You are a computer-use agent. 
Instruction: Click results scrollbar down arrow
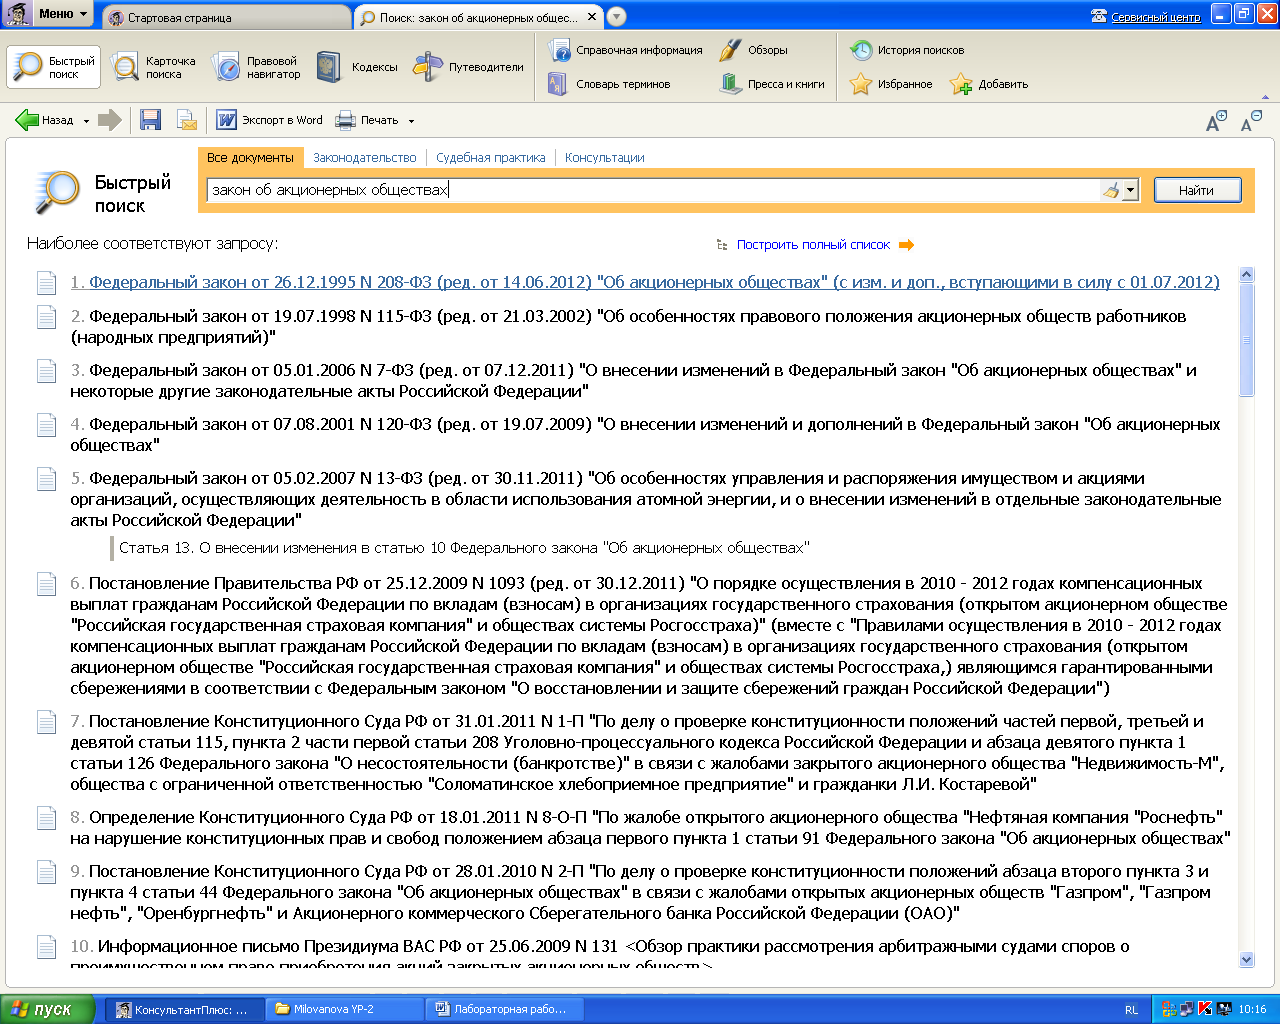pyautogui.click(x=1246, y=959)
